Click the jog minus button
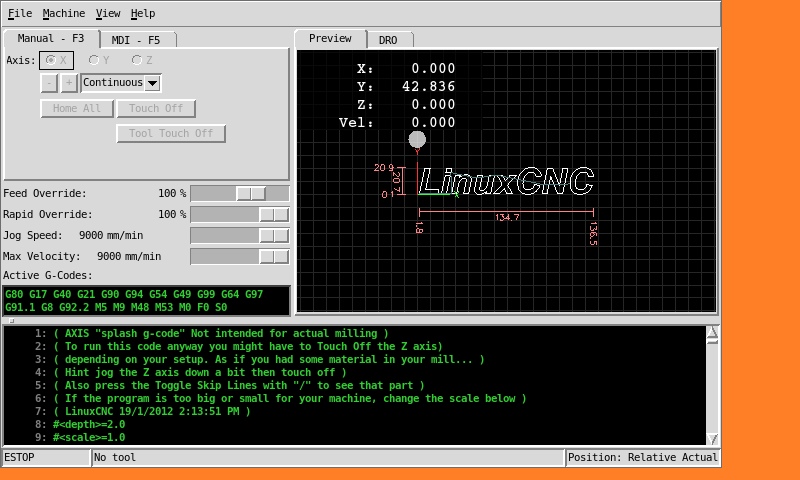 [49, 83]
